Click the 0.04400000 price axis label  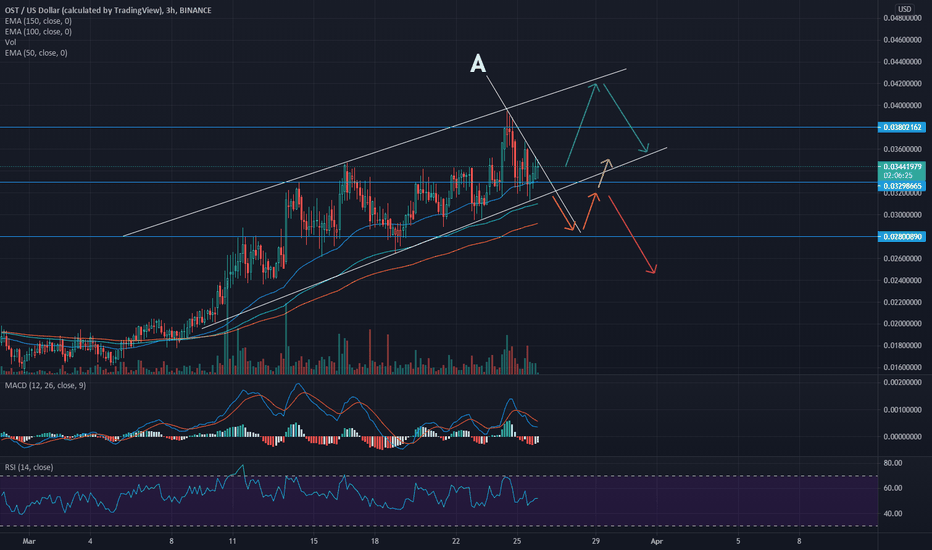902,62
